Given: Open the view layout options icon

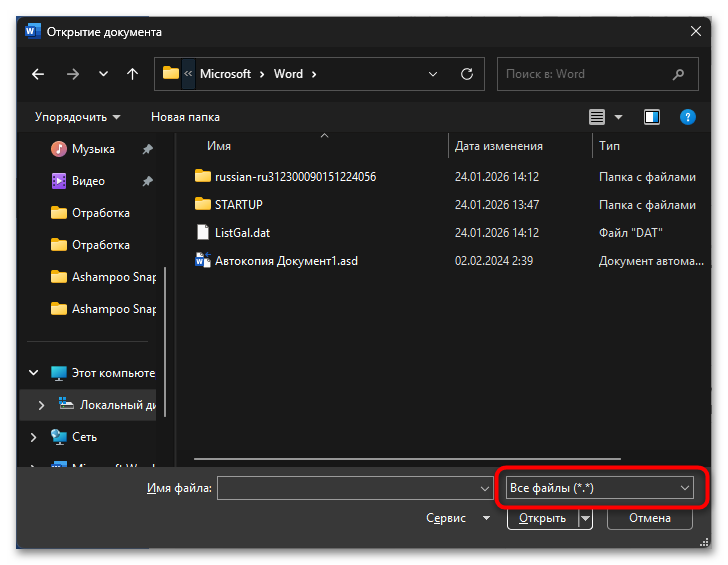Looking at the screenshot, I should pos(598,117).
